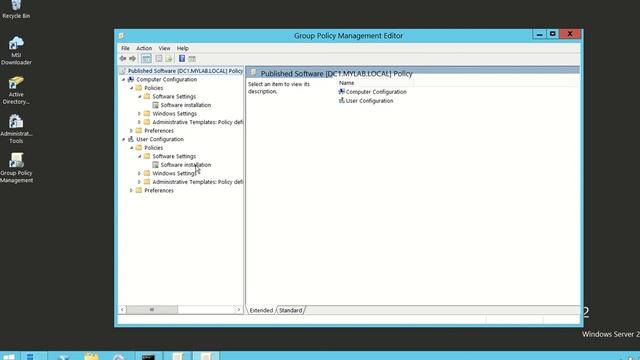Viewport: 640px width, 360px height.
Task: Expand Preferences under User Configuration
Action: (x=131, y=191)
